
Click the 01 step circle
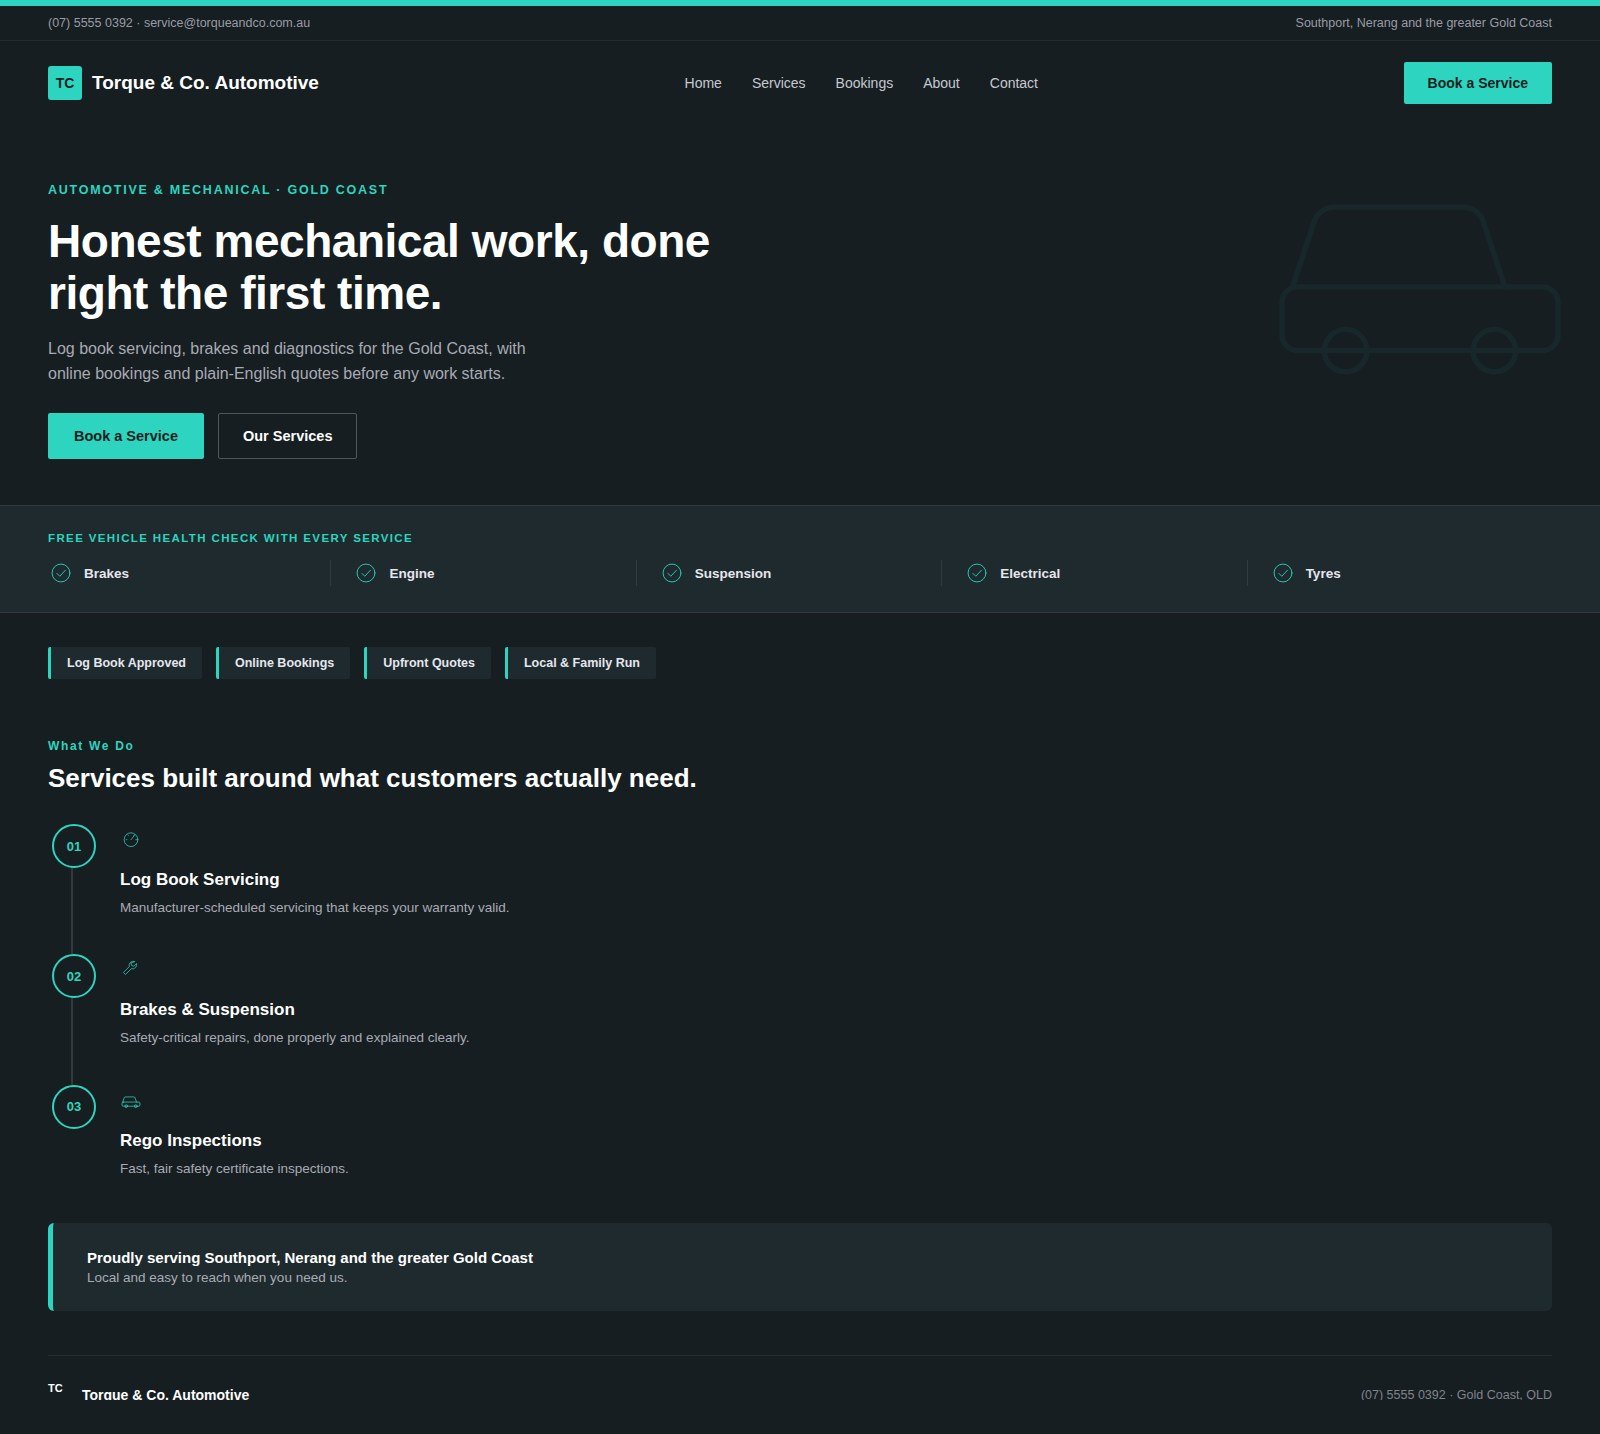(x=74, y=846)
